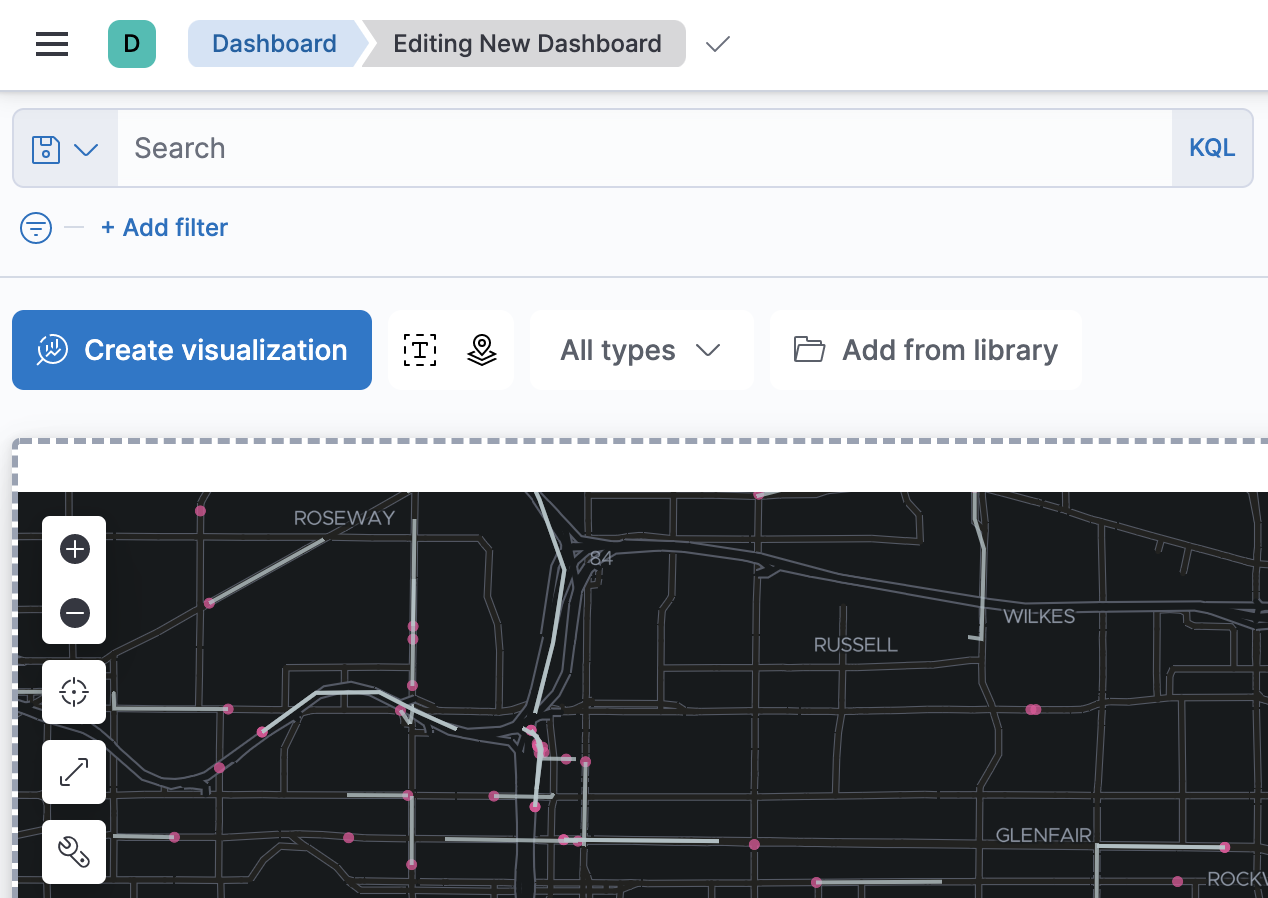The height and width of the screenshot is (898, 1268).
Task: Click the Add filter link
Action: 164,227
